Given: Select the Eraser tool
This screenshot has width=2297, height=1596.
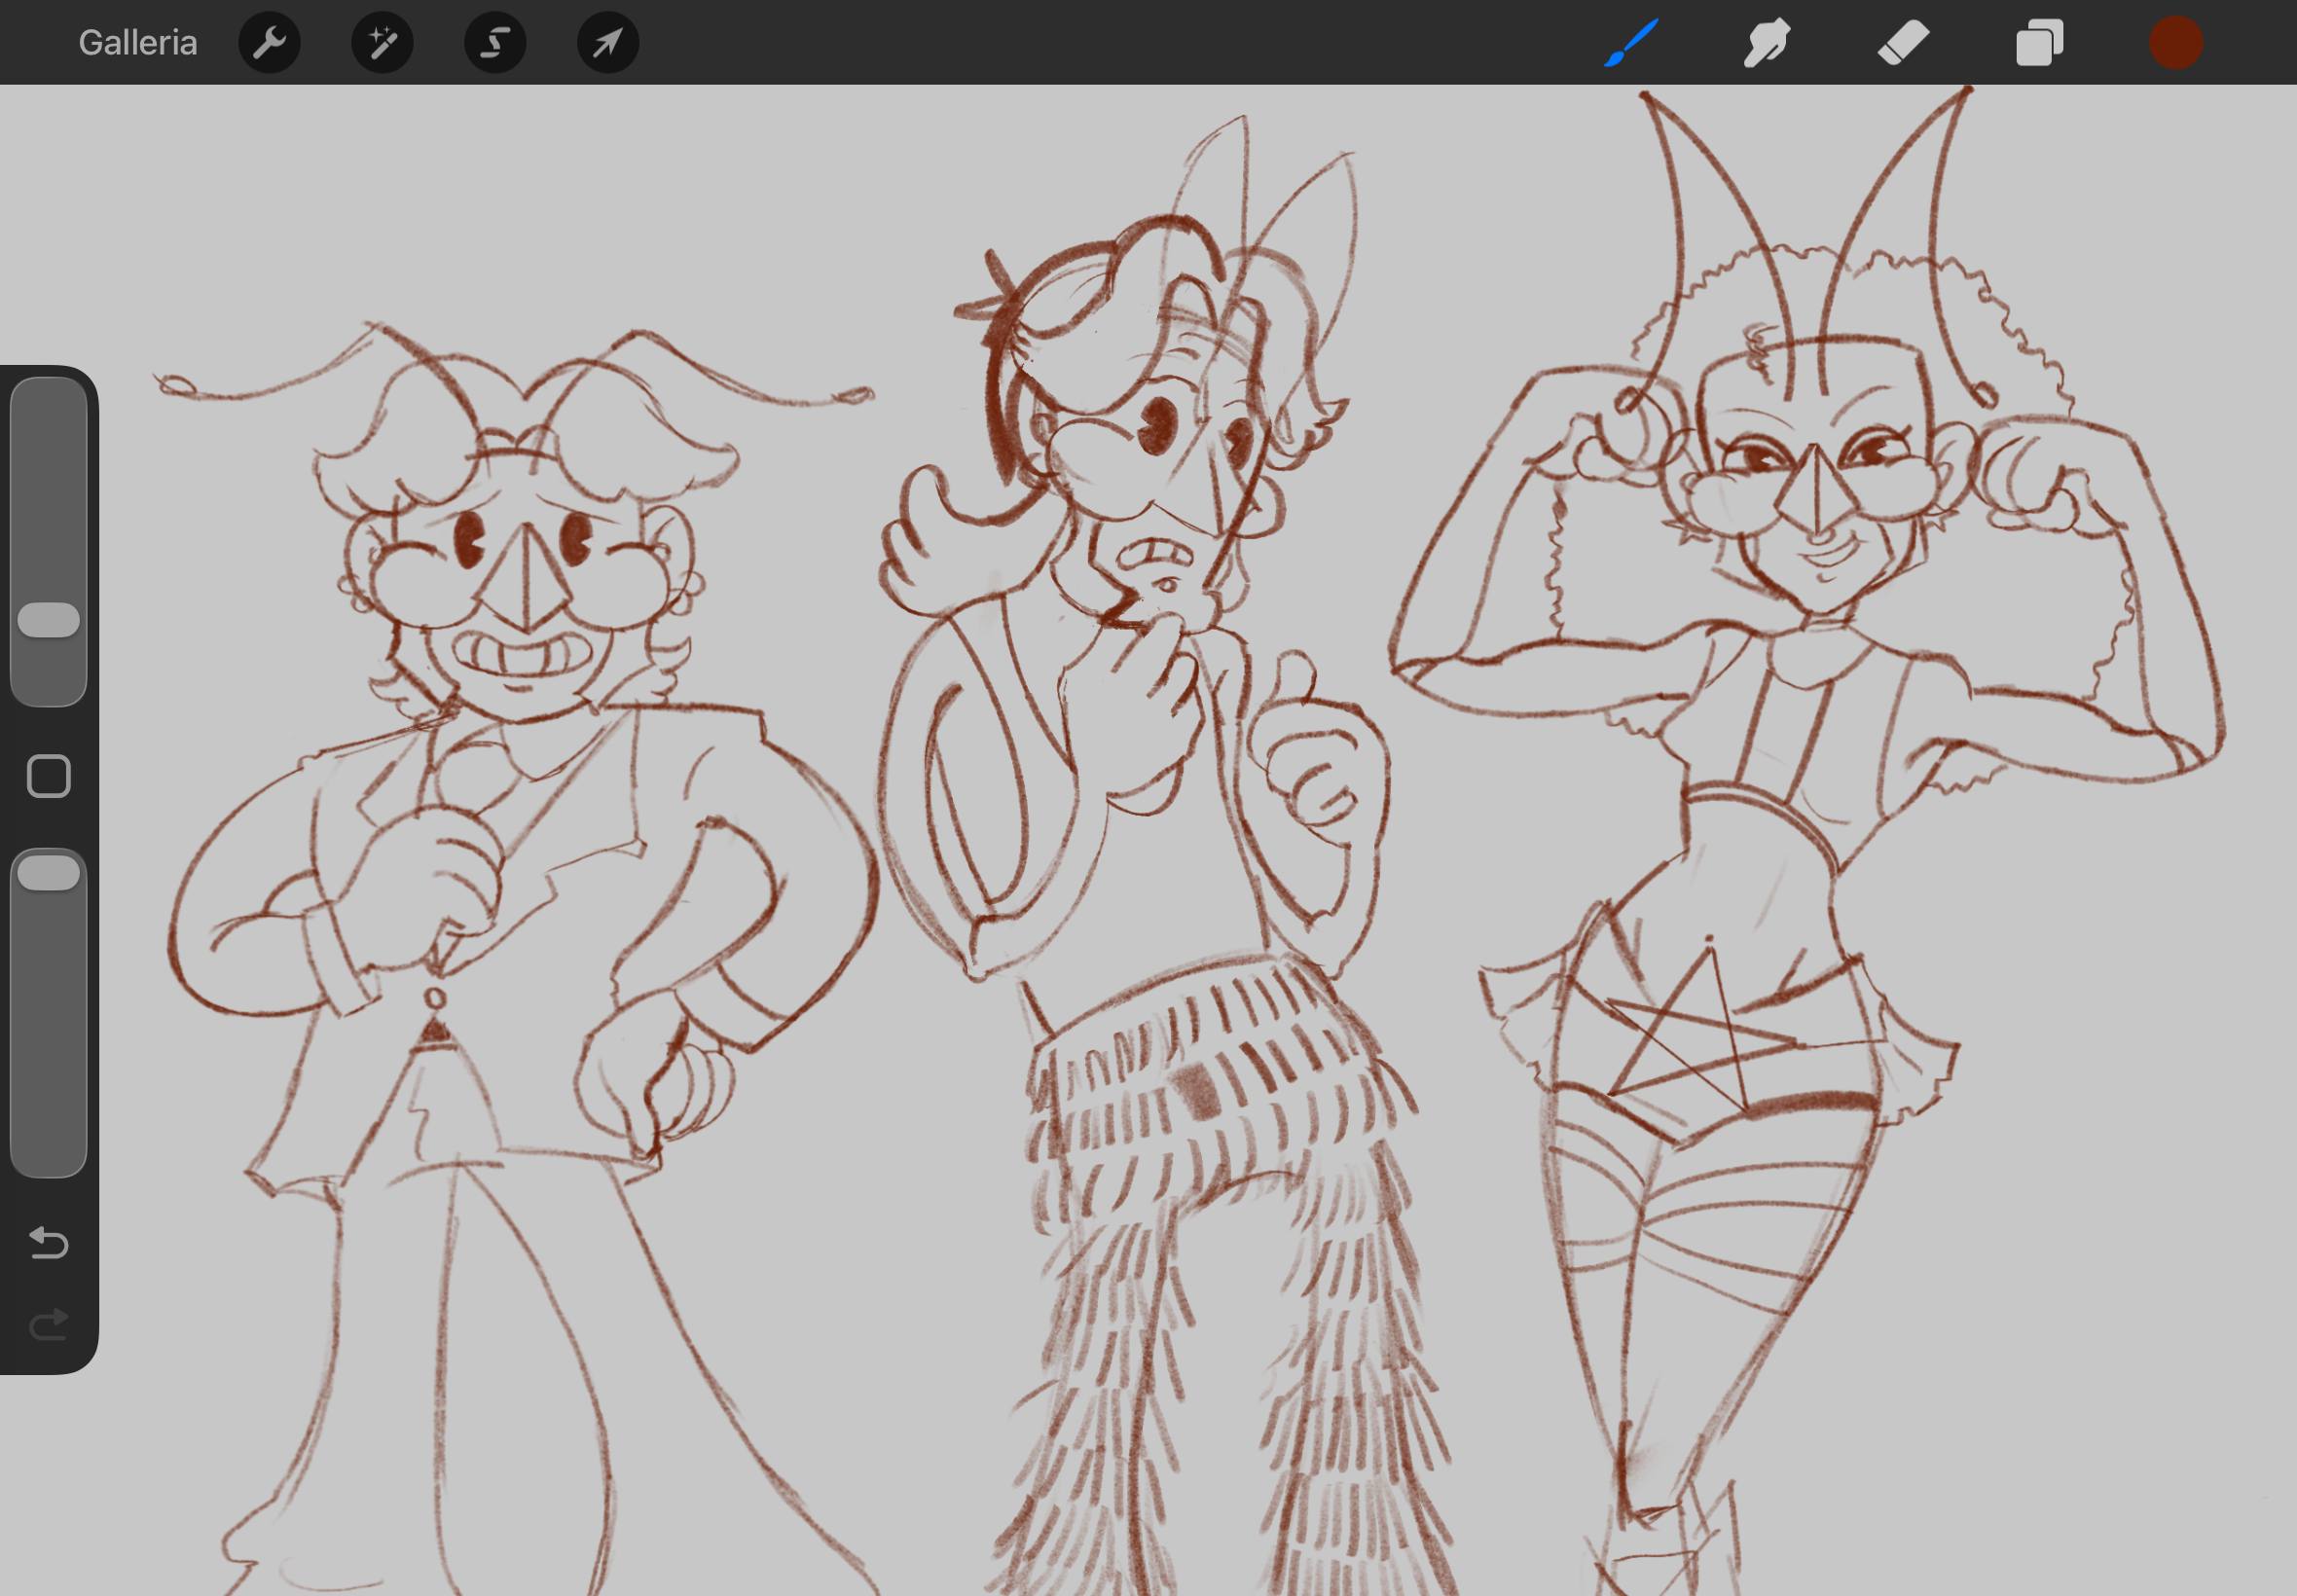Looking at the screenshot, I should coord(1903,43).
